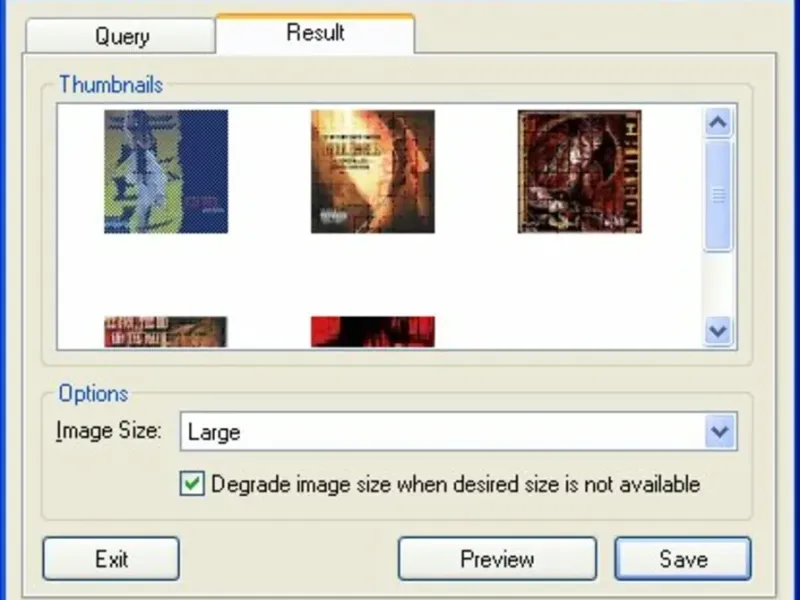Open the Image Size dropdown
The image size is (800, 600).
pos(458,432)
